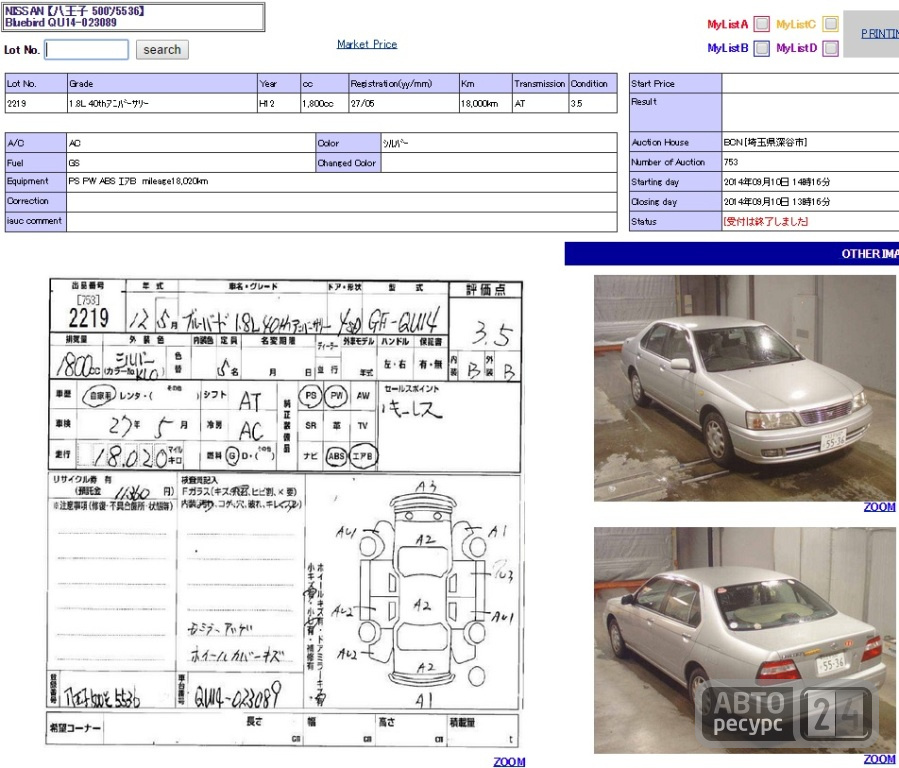Screen dimensions: 899x768
Task: Select the A/C value AC
Action: 75,143
